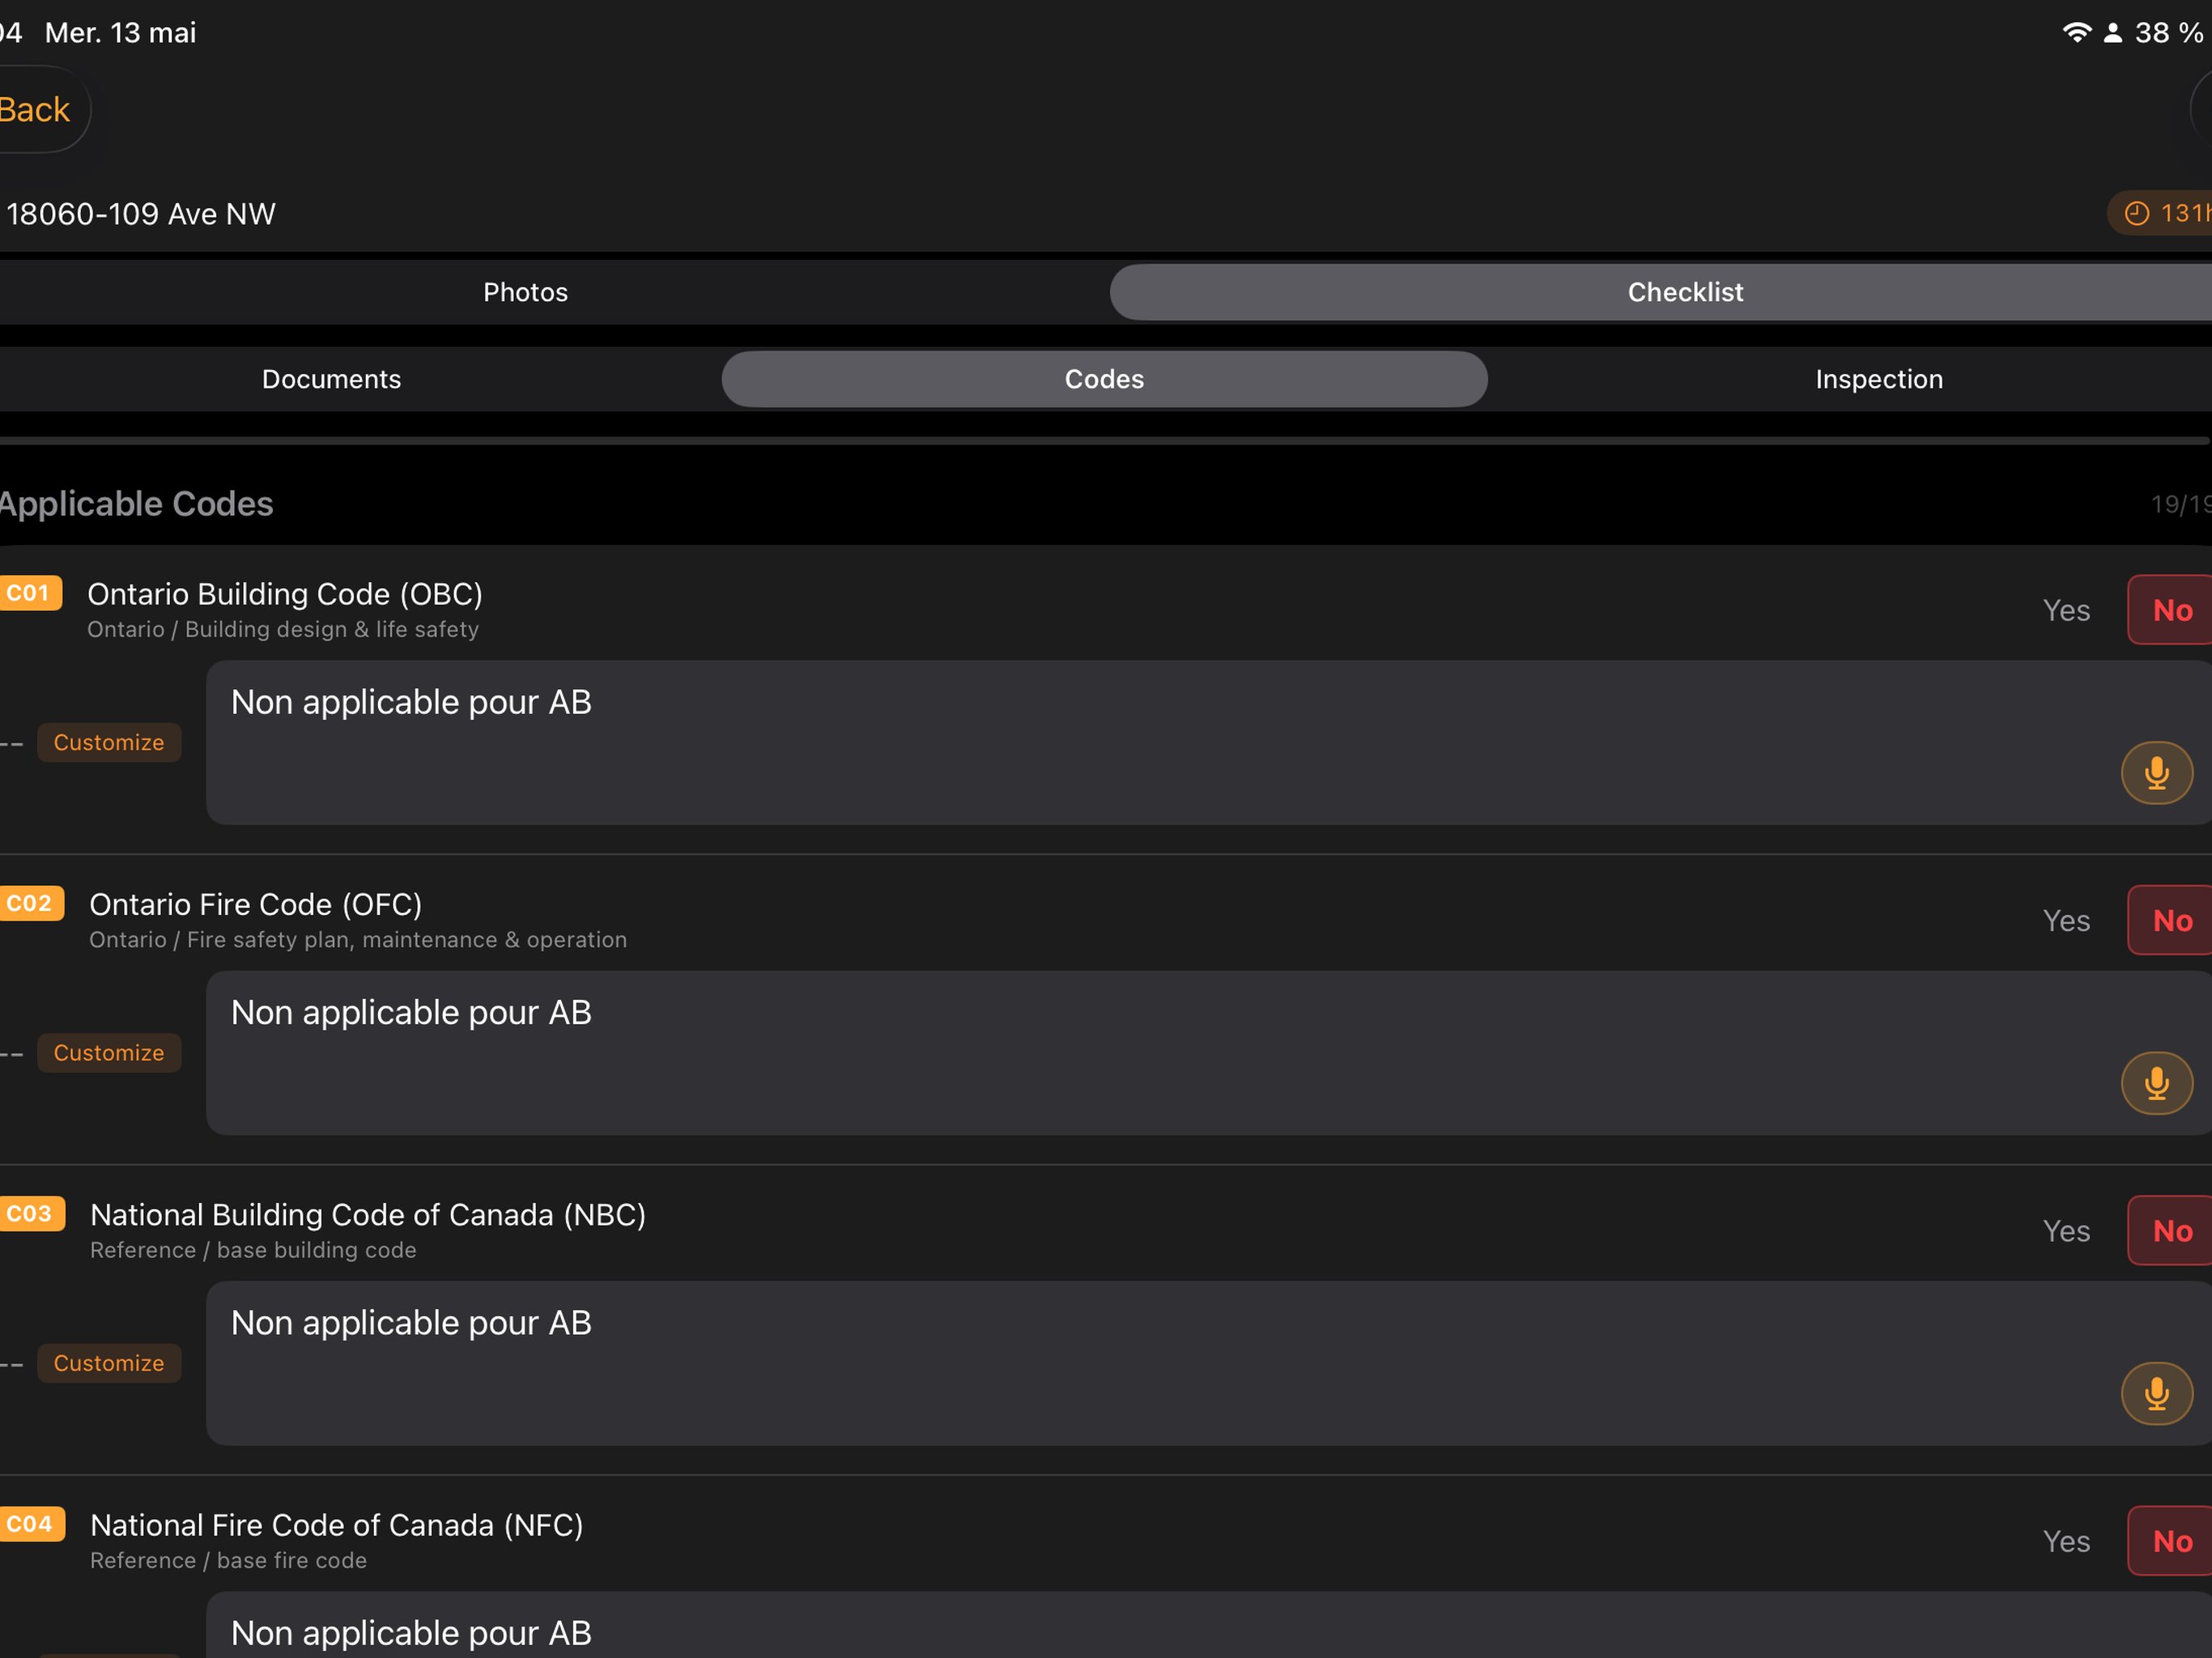This screenshot has height=1658, width=2212.
Task: Edit the note under Ontario Building Code
Action: click(1209, 742)
